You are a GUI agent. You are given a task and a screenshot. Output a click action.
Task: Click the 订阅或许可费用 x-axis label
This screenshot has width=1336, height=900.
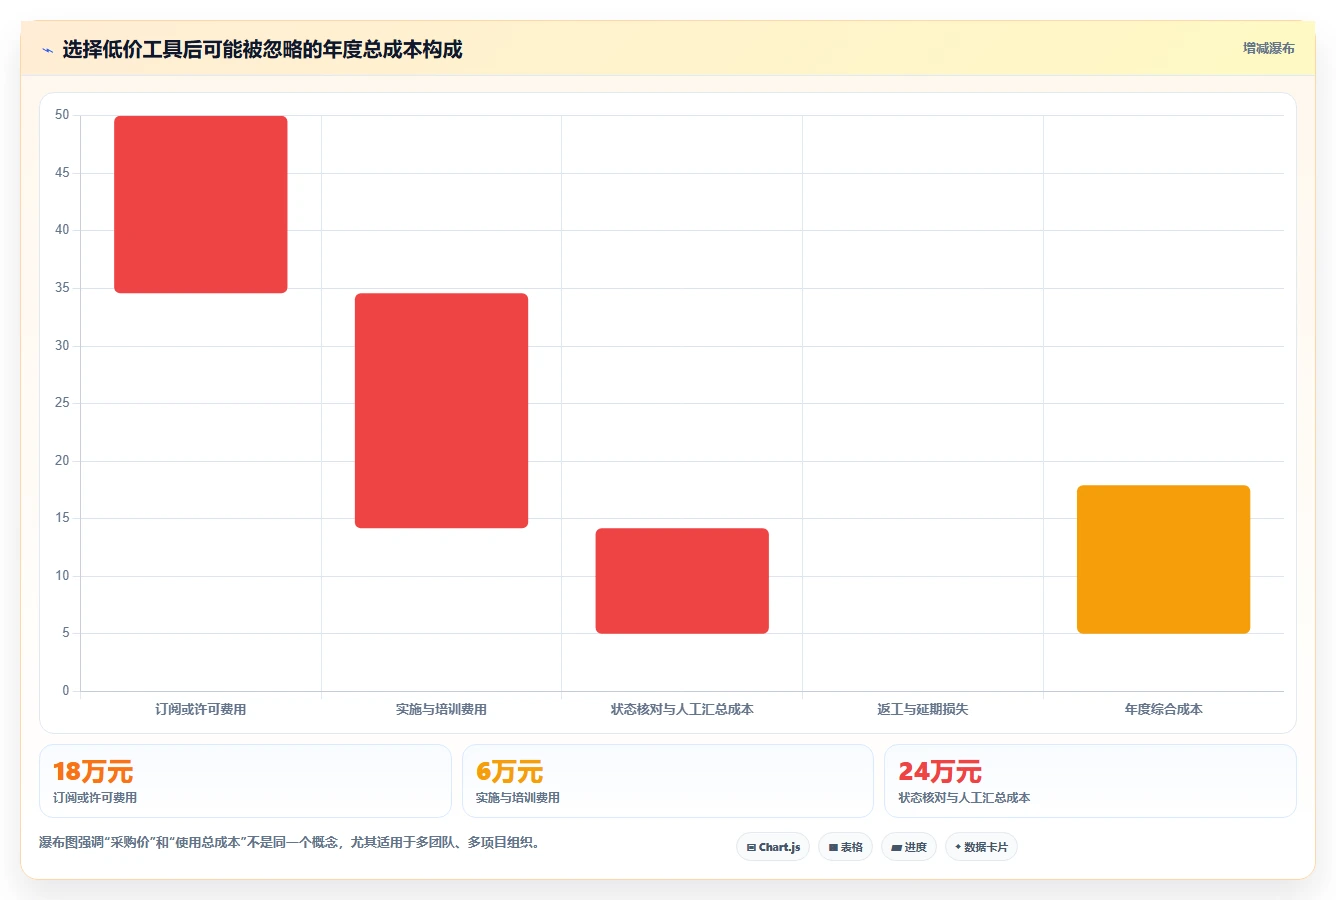pos(201,709)
